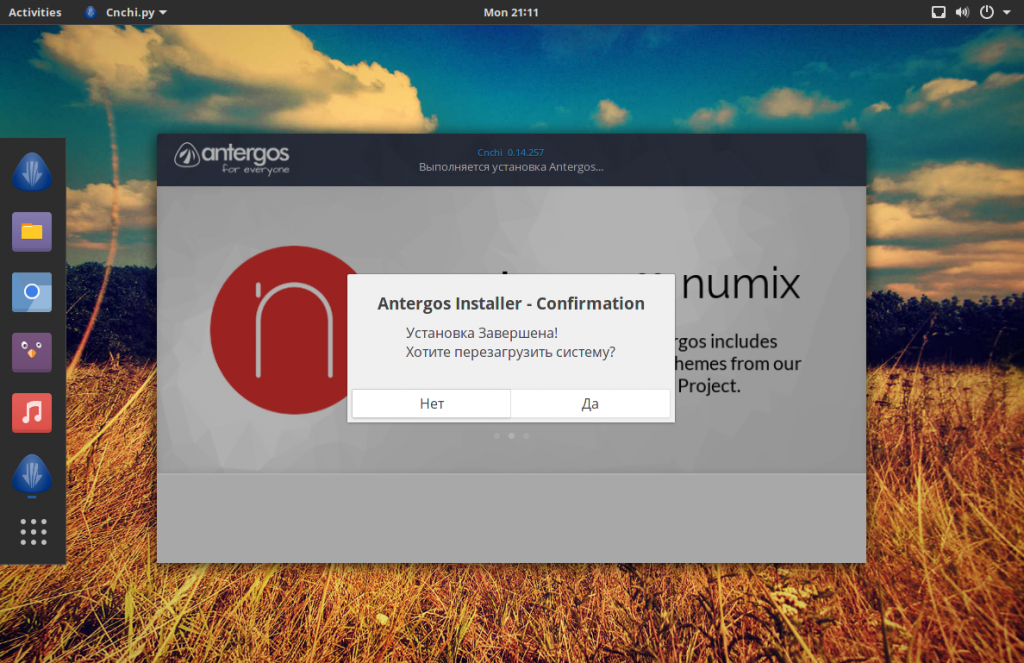Open the purple owl chat app
This screenshot has width=1024, height=663.
point(32,352)
